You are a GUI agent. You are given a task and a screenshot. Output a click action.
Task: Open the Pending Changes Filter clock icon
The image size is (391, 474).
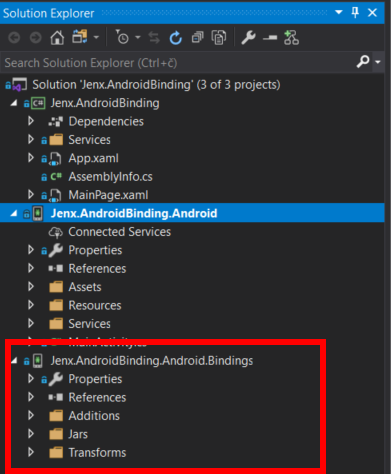(x=122, y=37)
